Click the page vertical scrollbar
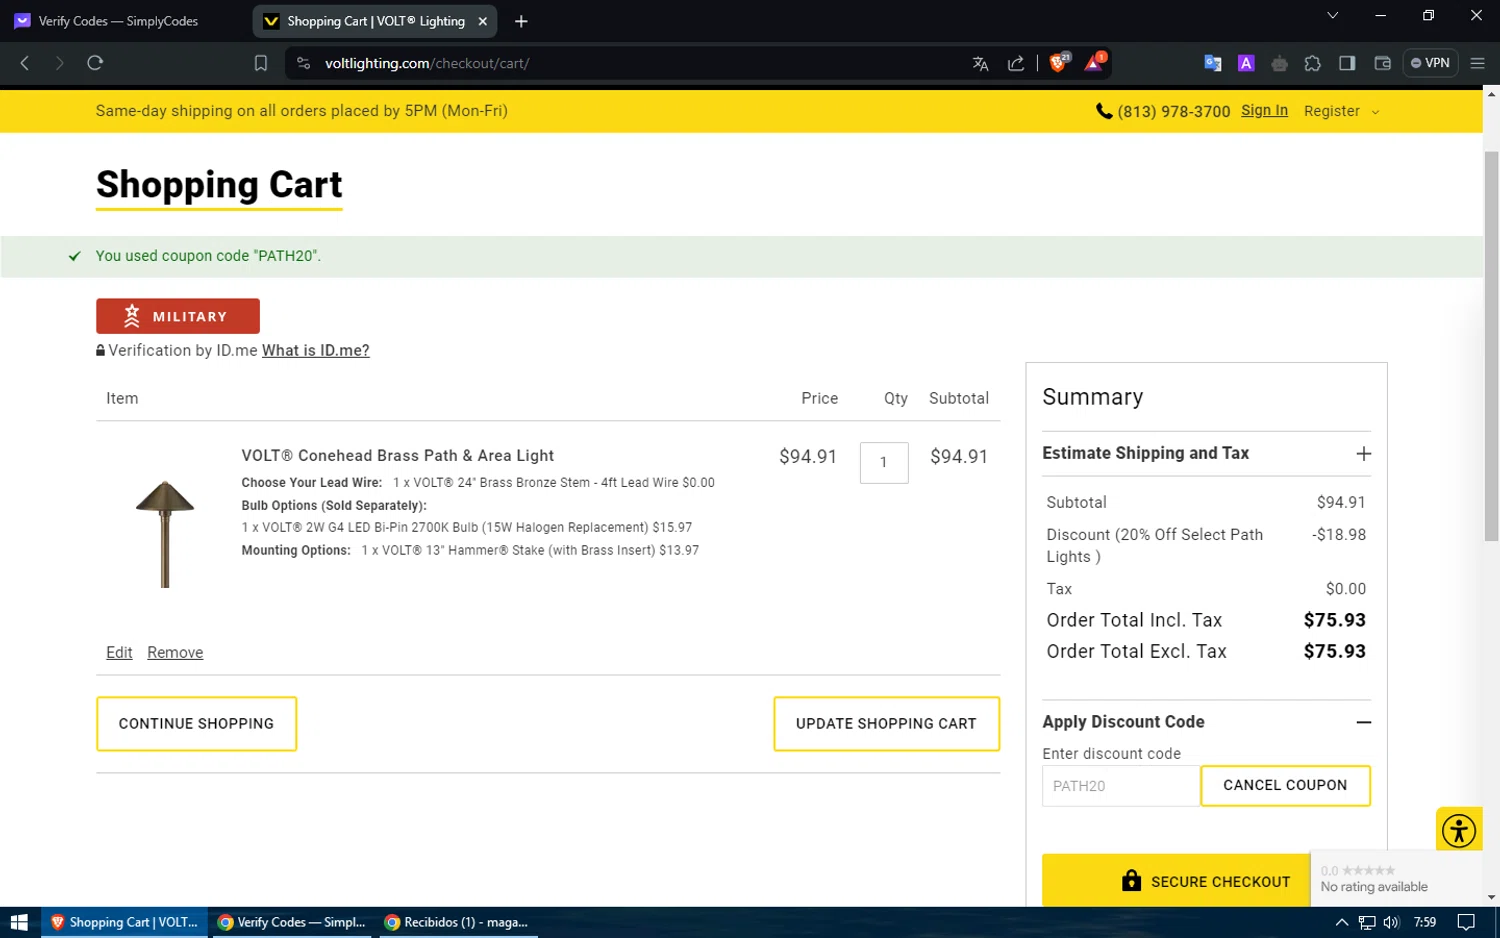 tap(1491, 347)
